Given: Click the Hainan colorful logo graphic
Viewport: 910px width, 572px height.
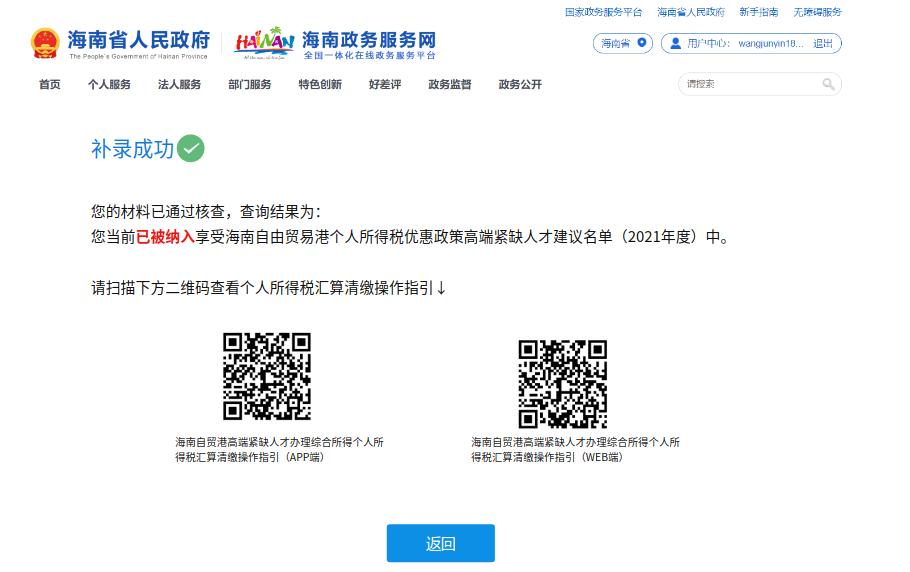Looking at the screenshot, I should click(265, 43).
